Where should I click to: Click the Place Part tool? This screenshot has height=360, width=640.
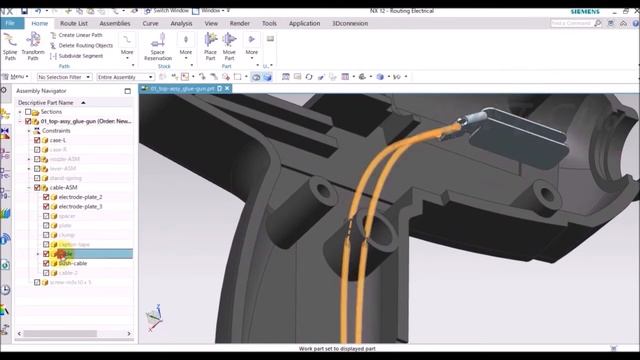coord(210,47)
